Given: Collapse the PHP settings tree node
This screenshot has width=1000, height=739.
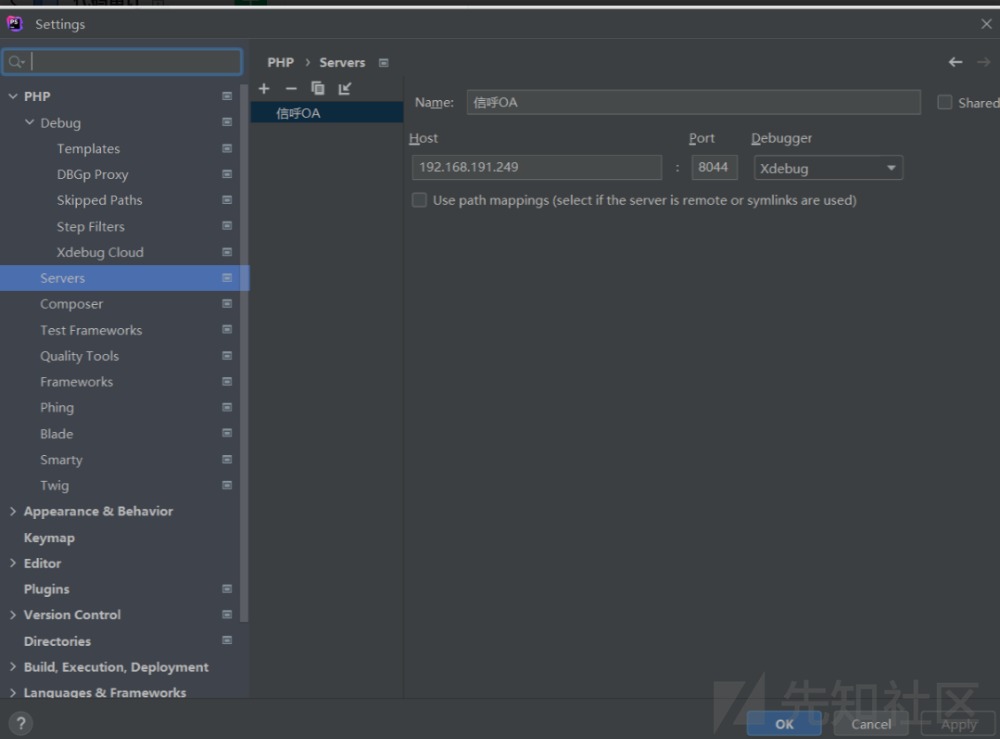Looking at the screenshot, I should coord(13,97).
